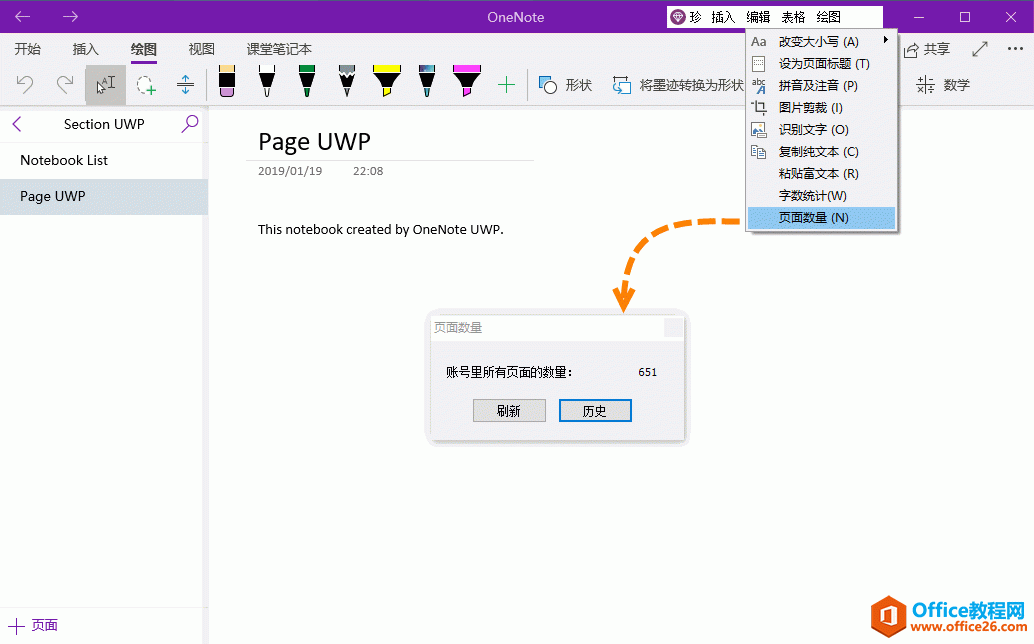The height and width of the screenshot is (644, 1034).
Task: Click the green plus to add a pen
Action: coord(507,85)
